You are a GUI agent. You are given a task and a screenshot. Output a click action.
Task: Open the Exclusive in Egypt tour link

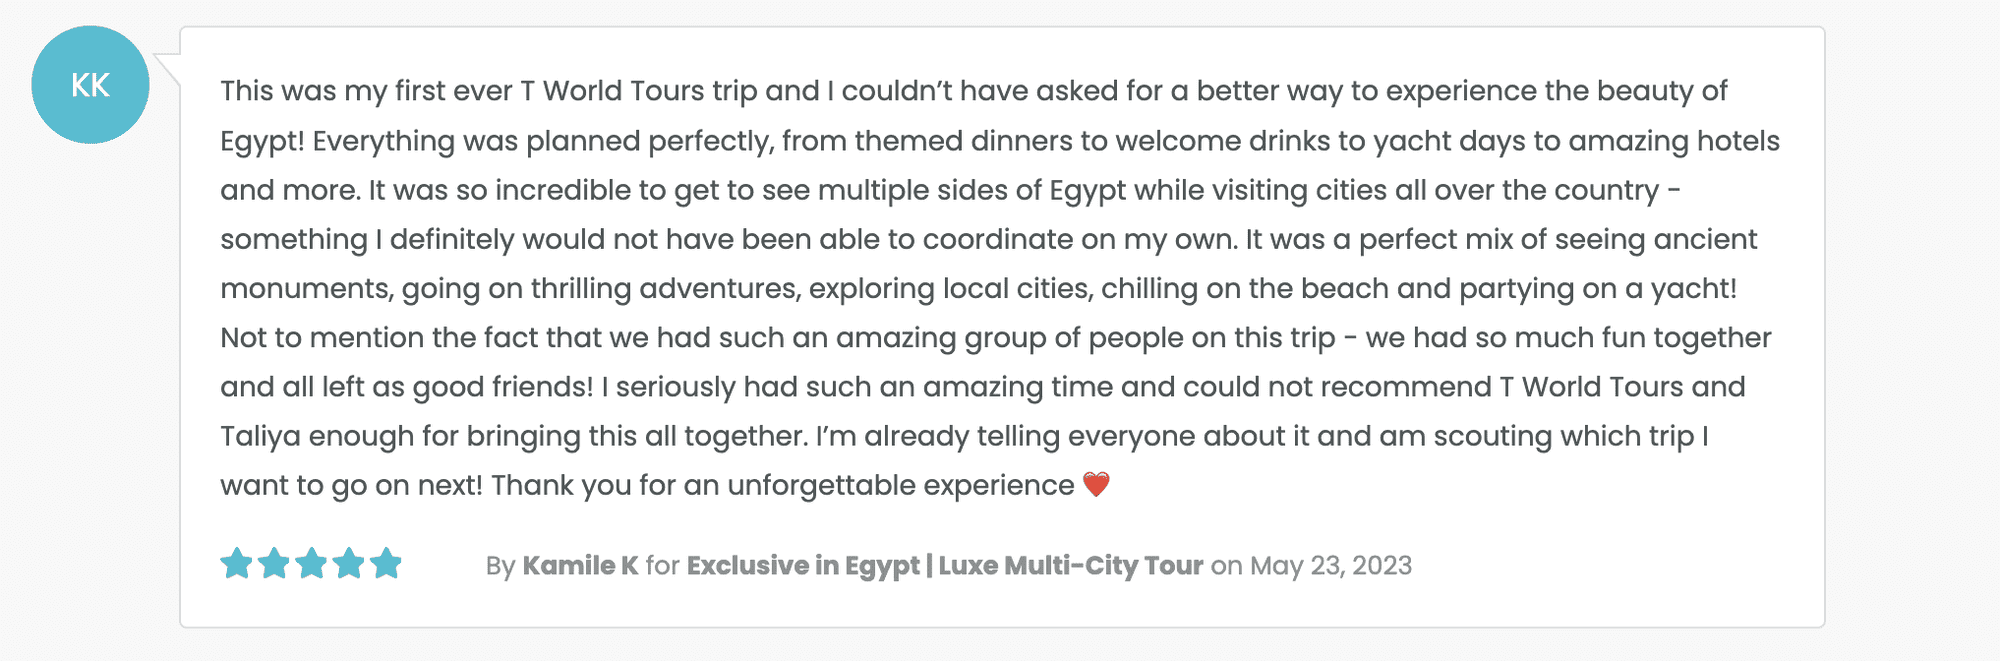pos(803,566)
